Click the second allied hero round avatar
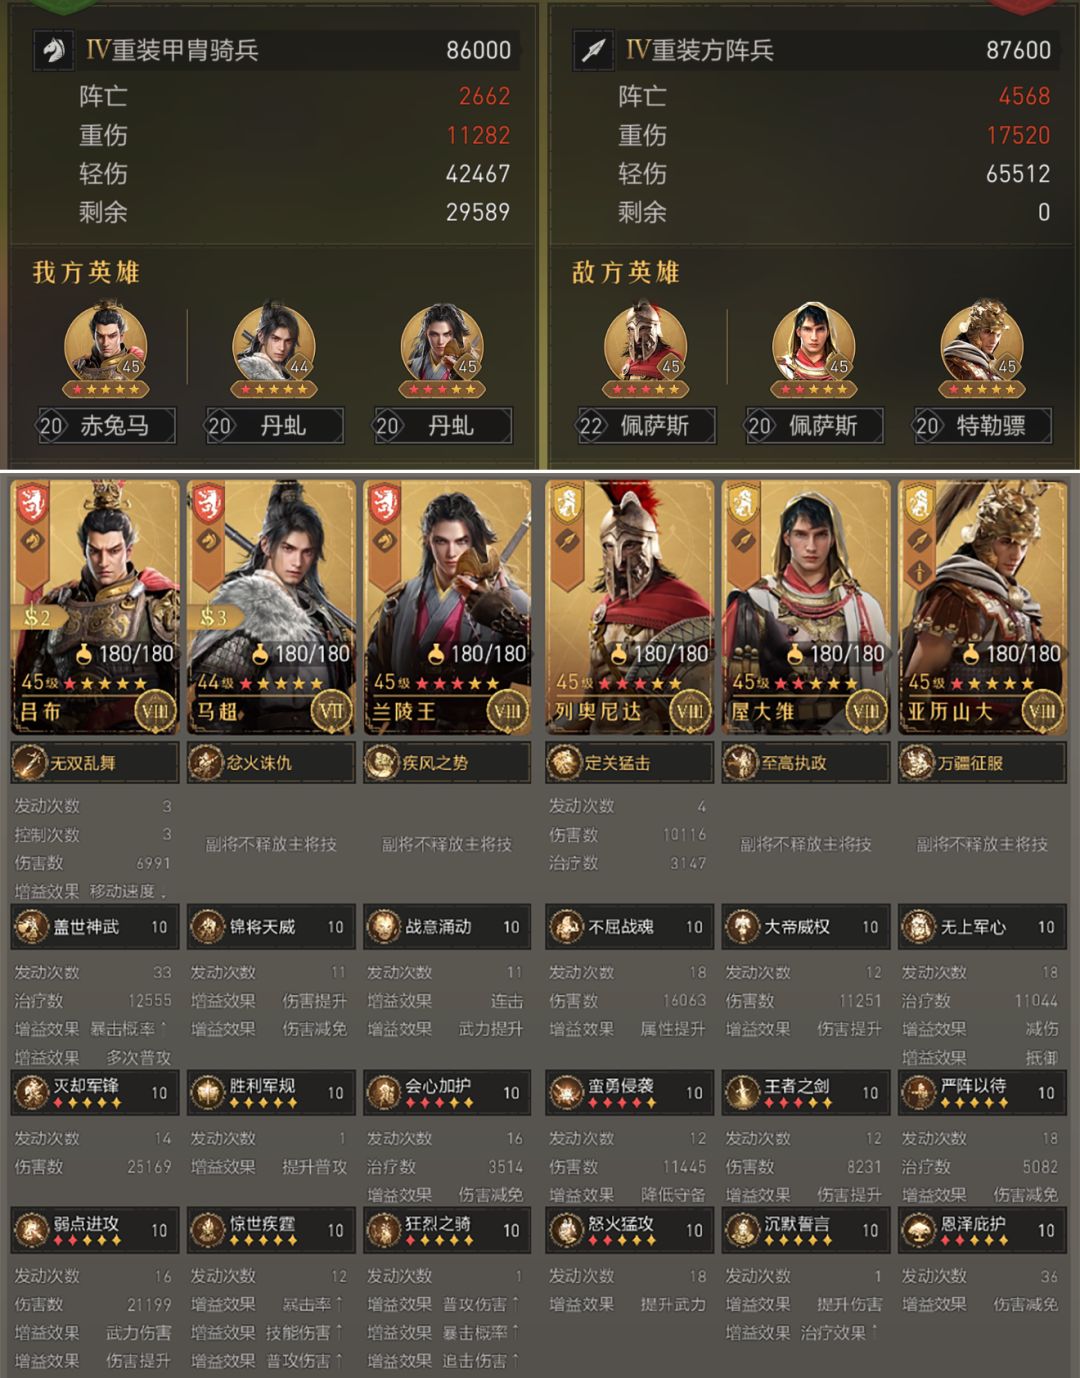Viewport: 1080px width, 1378px height. (x=274, y=345)
